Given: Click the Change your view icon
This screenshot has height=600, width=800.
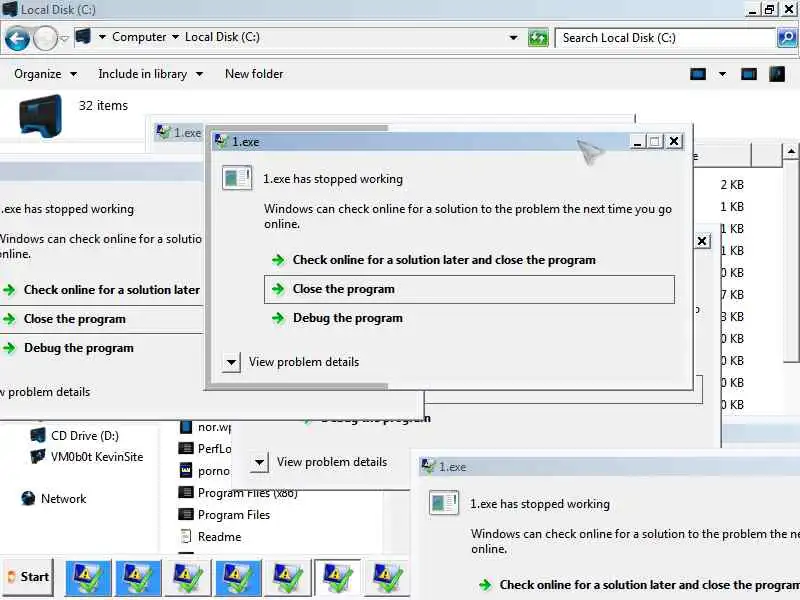Looking at the screenshot, I should tap(698, 74).
